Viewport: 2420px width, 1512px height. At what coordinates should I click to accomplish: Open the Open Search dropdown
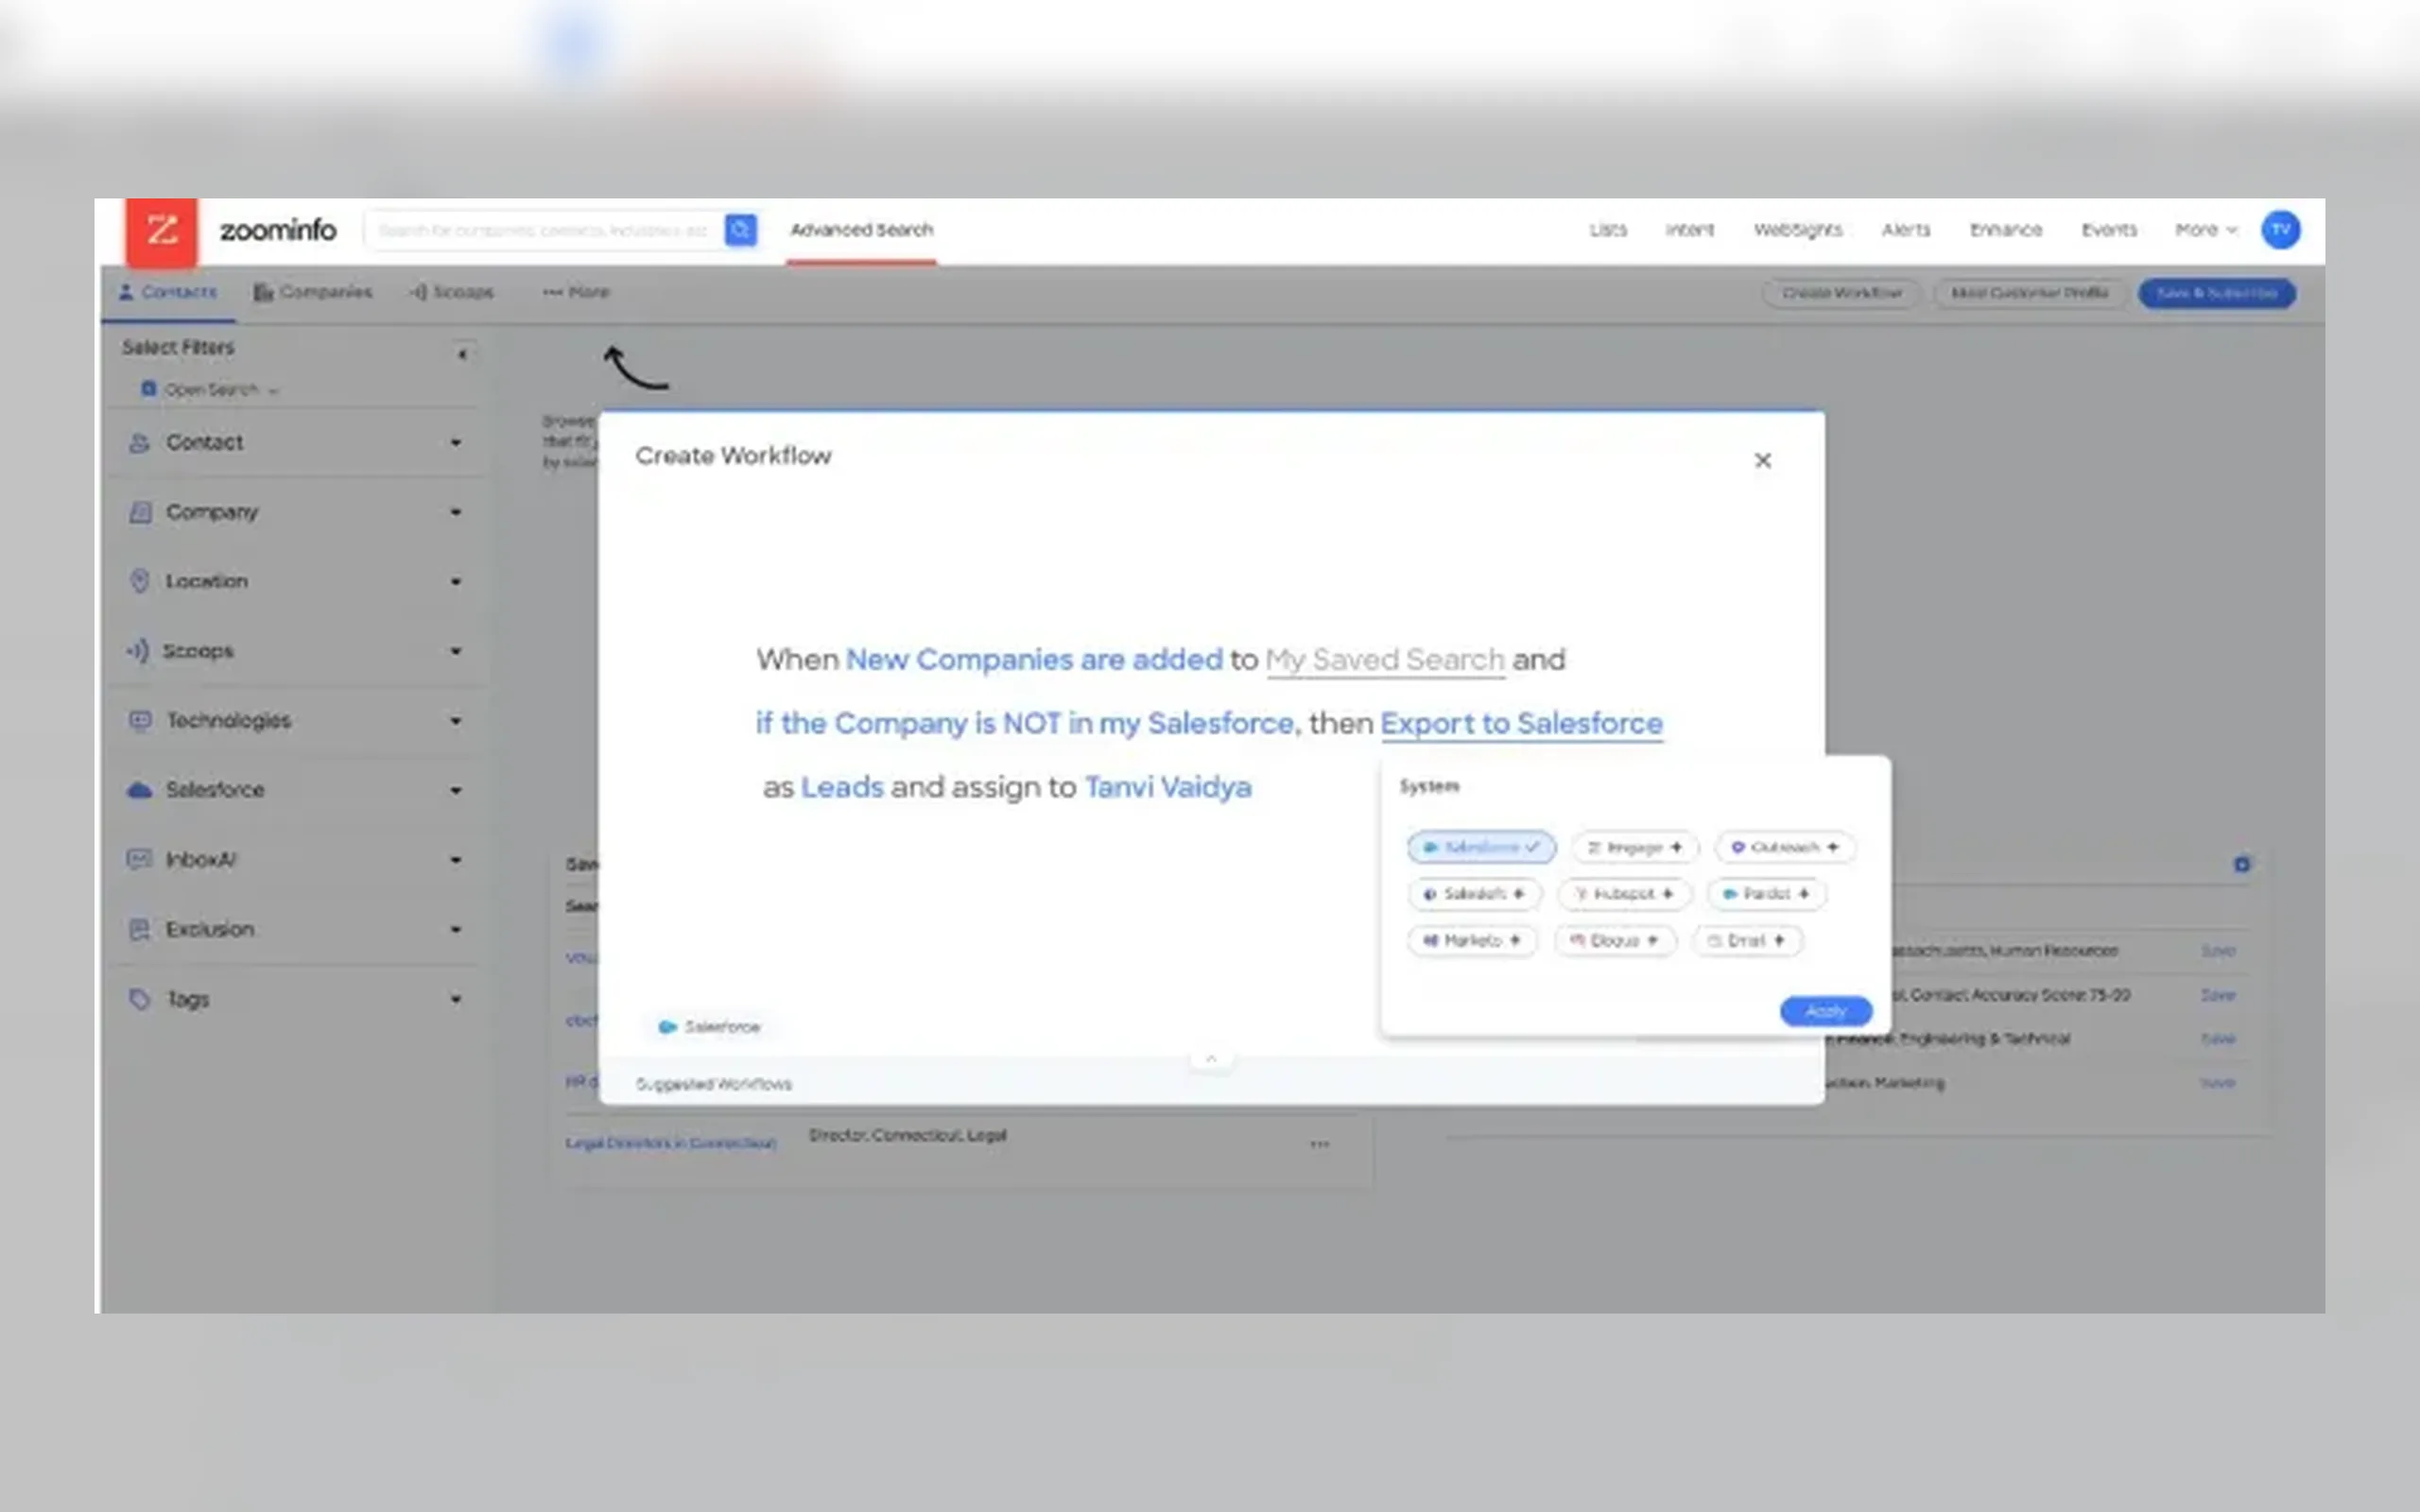pyautogui.click(x=210, y=389)
